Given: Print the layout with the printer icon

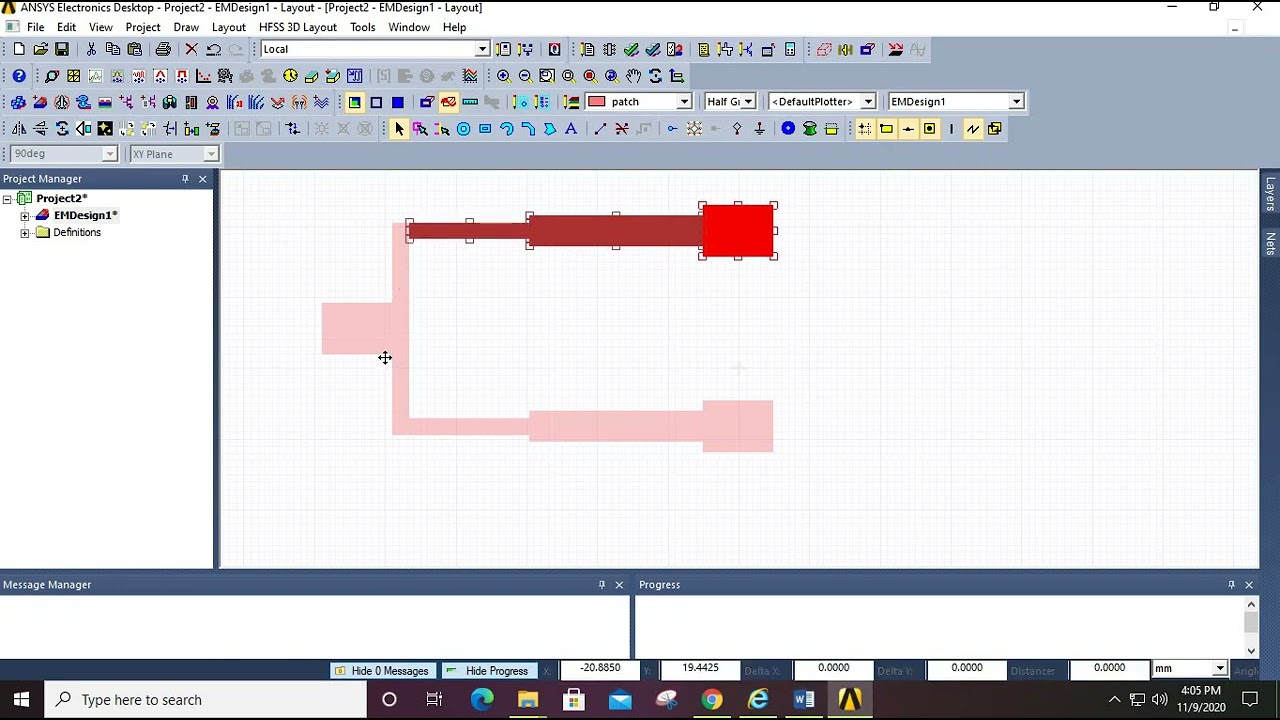Looking at the screenshot, I should click(x=163, y=49).
